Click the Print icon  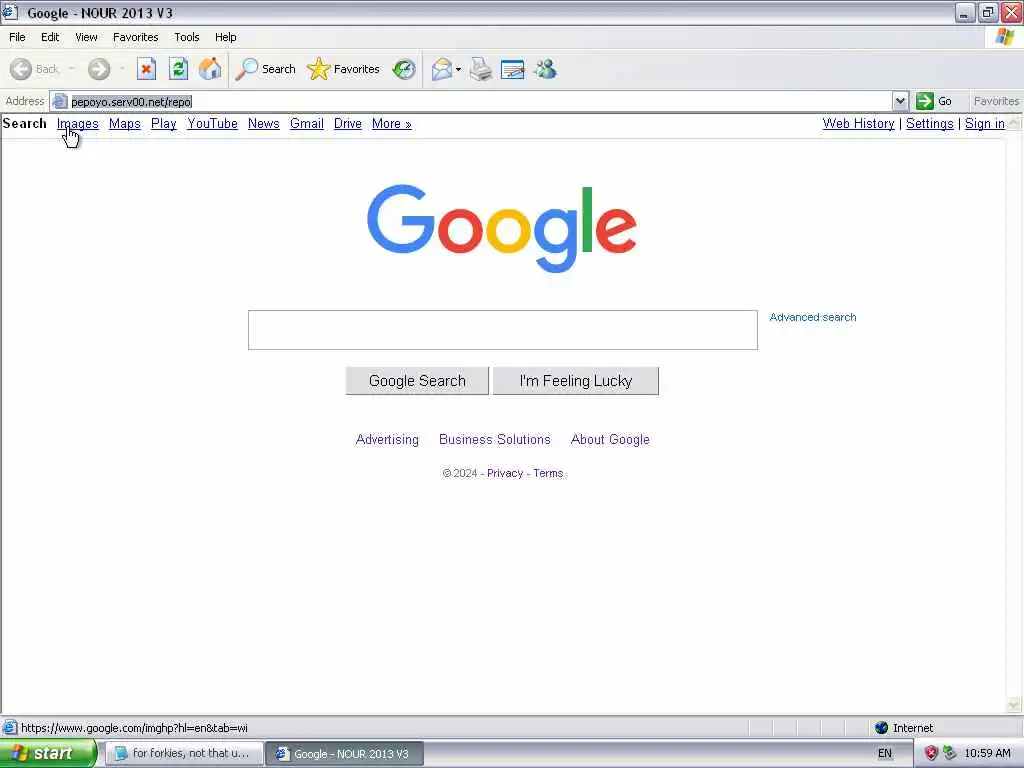(x=481, y=69)
